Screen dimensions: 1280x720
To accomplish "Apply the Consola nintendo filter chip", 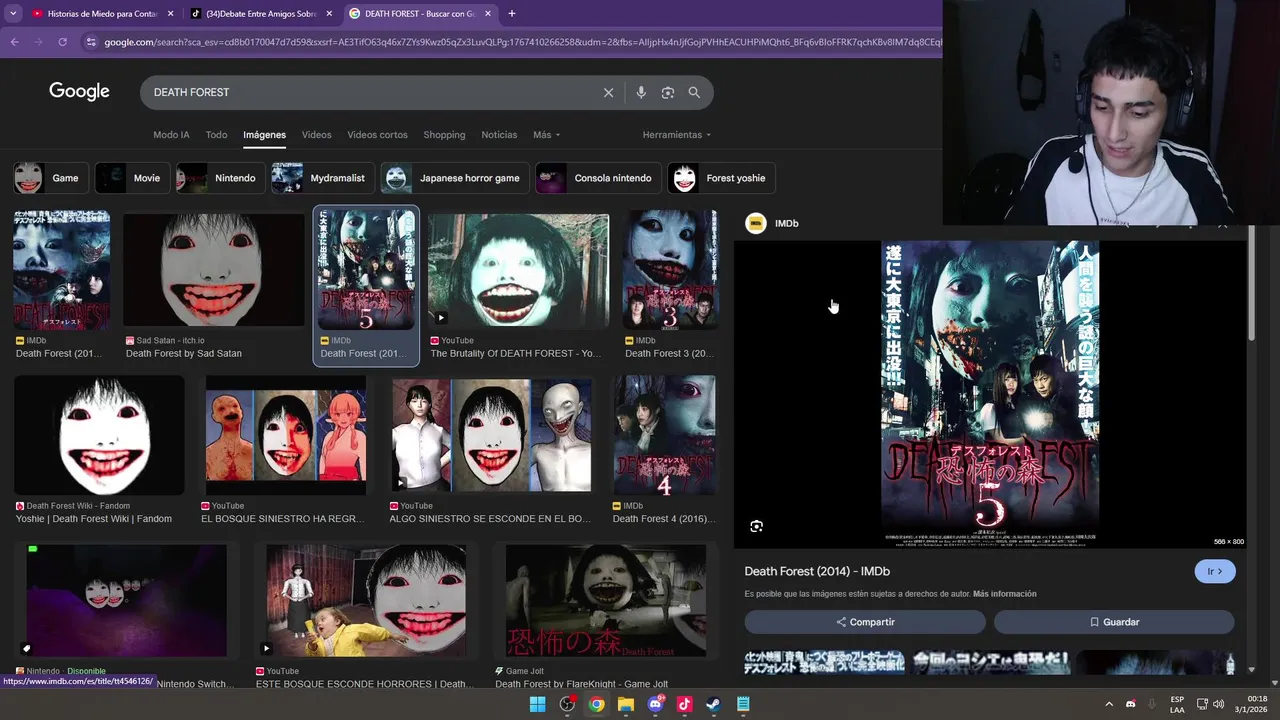I will (x=598, y=178).
